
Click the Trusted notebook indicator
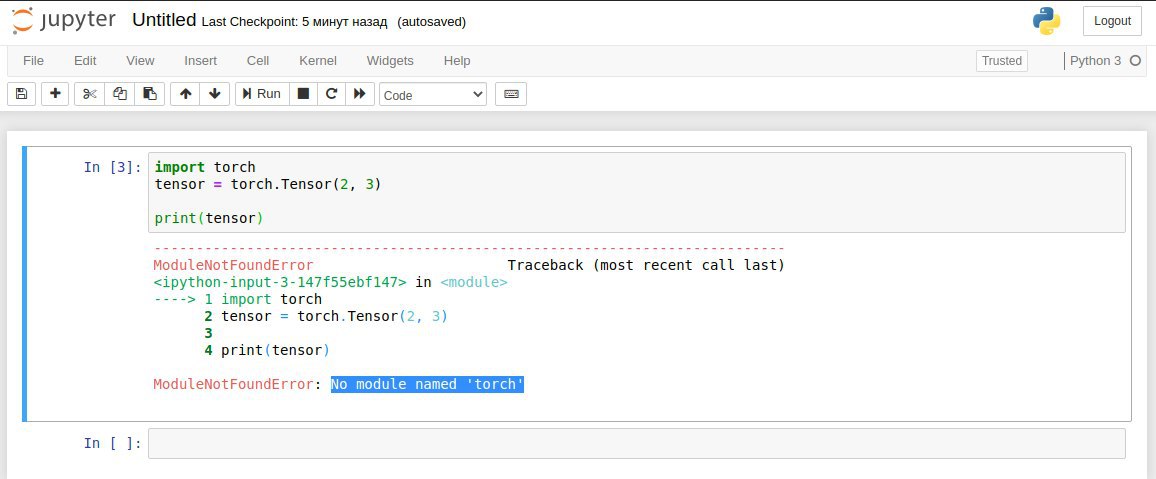(1002, 60)
